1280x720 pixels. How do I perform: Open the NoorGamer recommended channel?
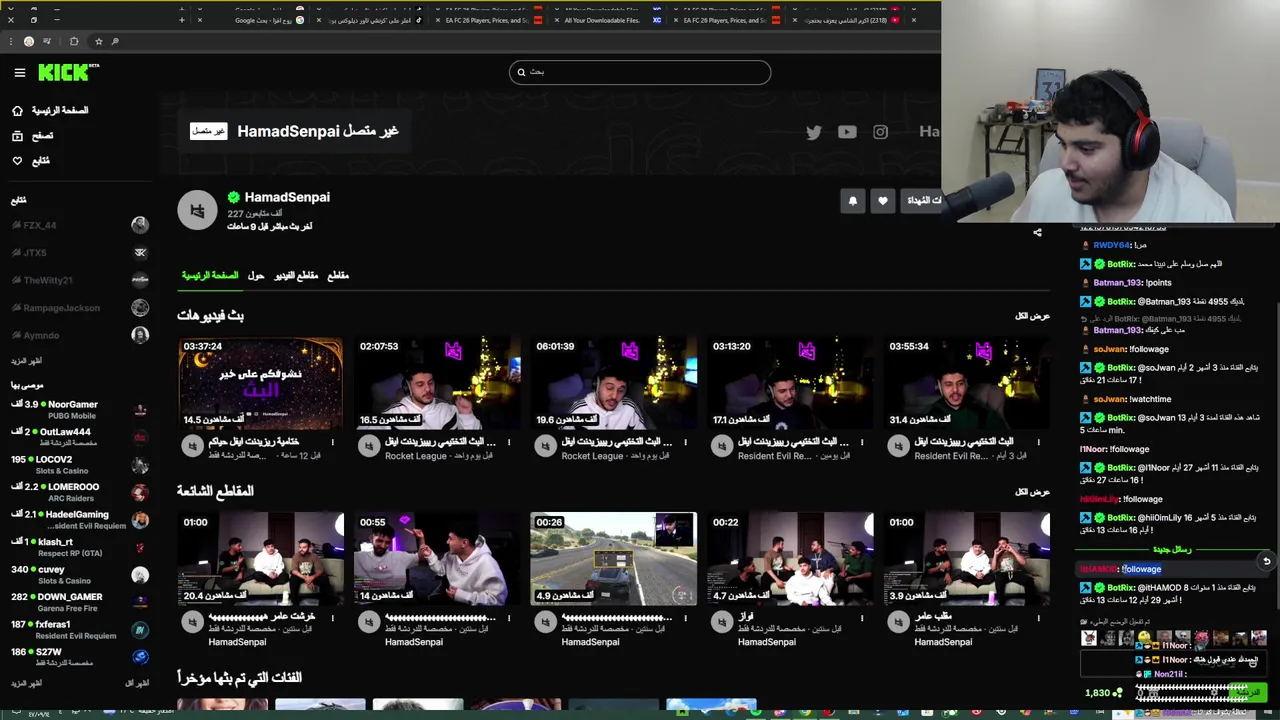[x=80, y=409]
